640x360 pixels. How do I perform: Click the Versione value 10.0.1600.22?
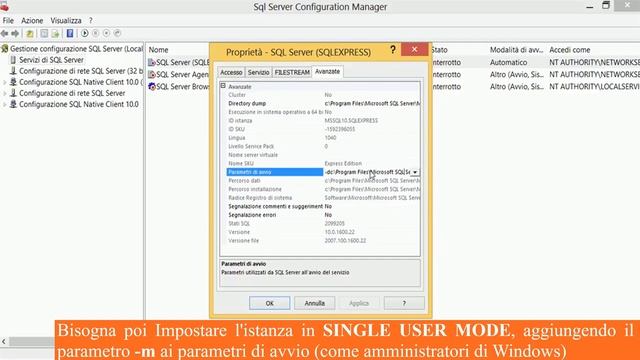pyautogui.click(x=340, y=232)
